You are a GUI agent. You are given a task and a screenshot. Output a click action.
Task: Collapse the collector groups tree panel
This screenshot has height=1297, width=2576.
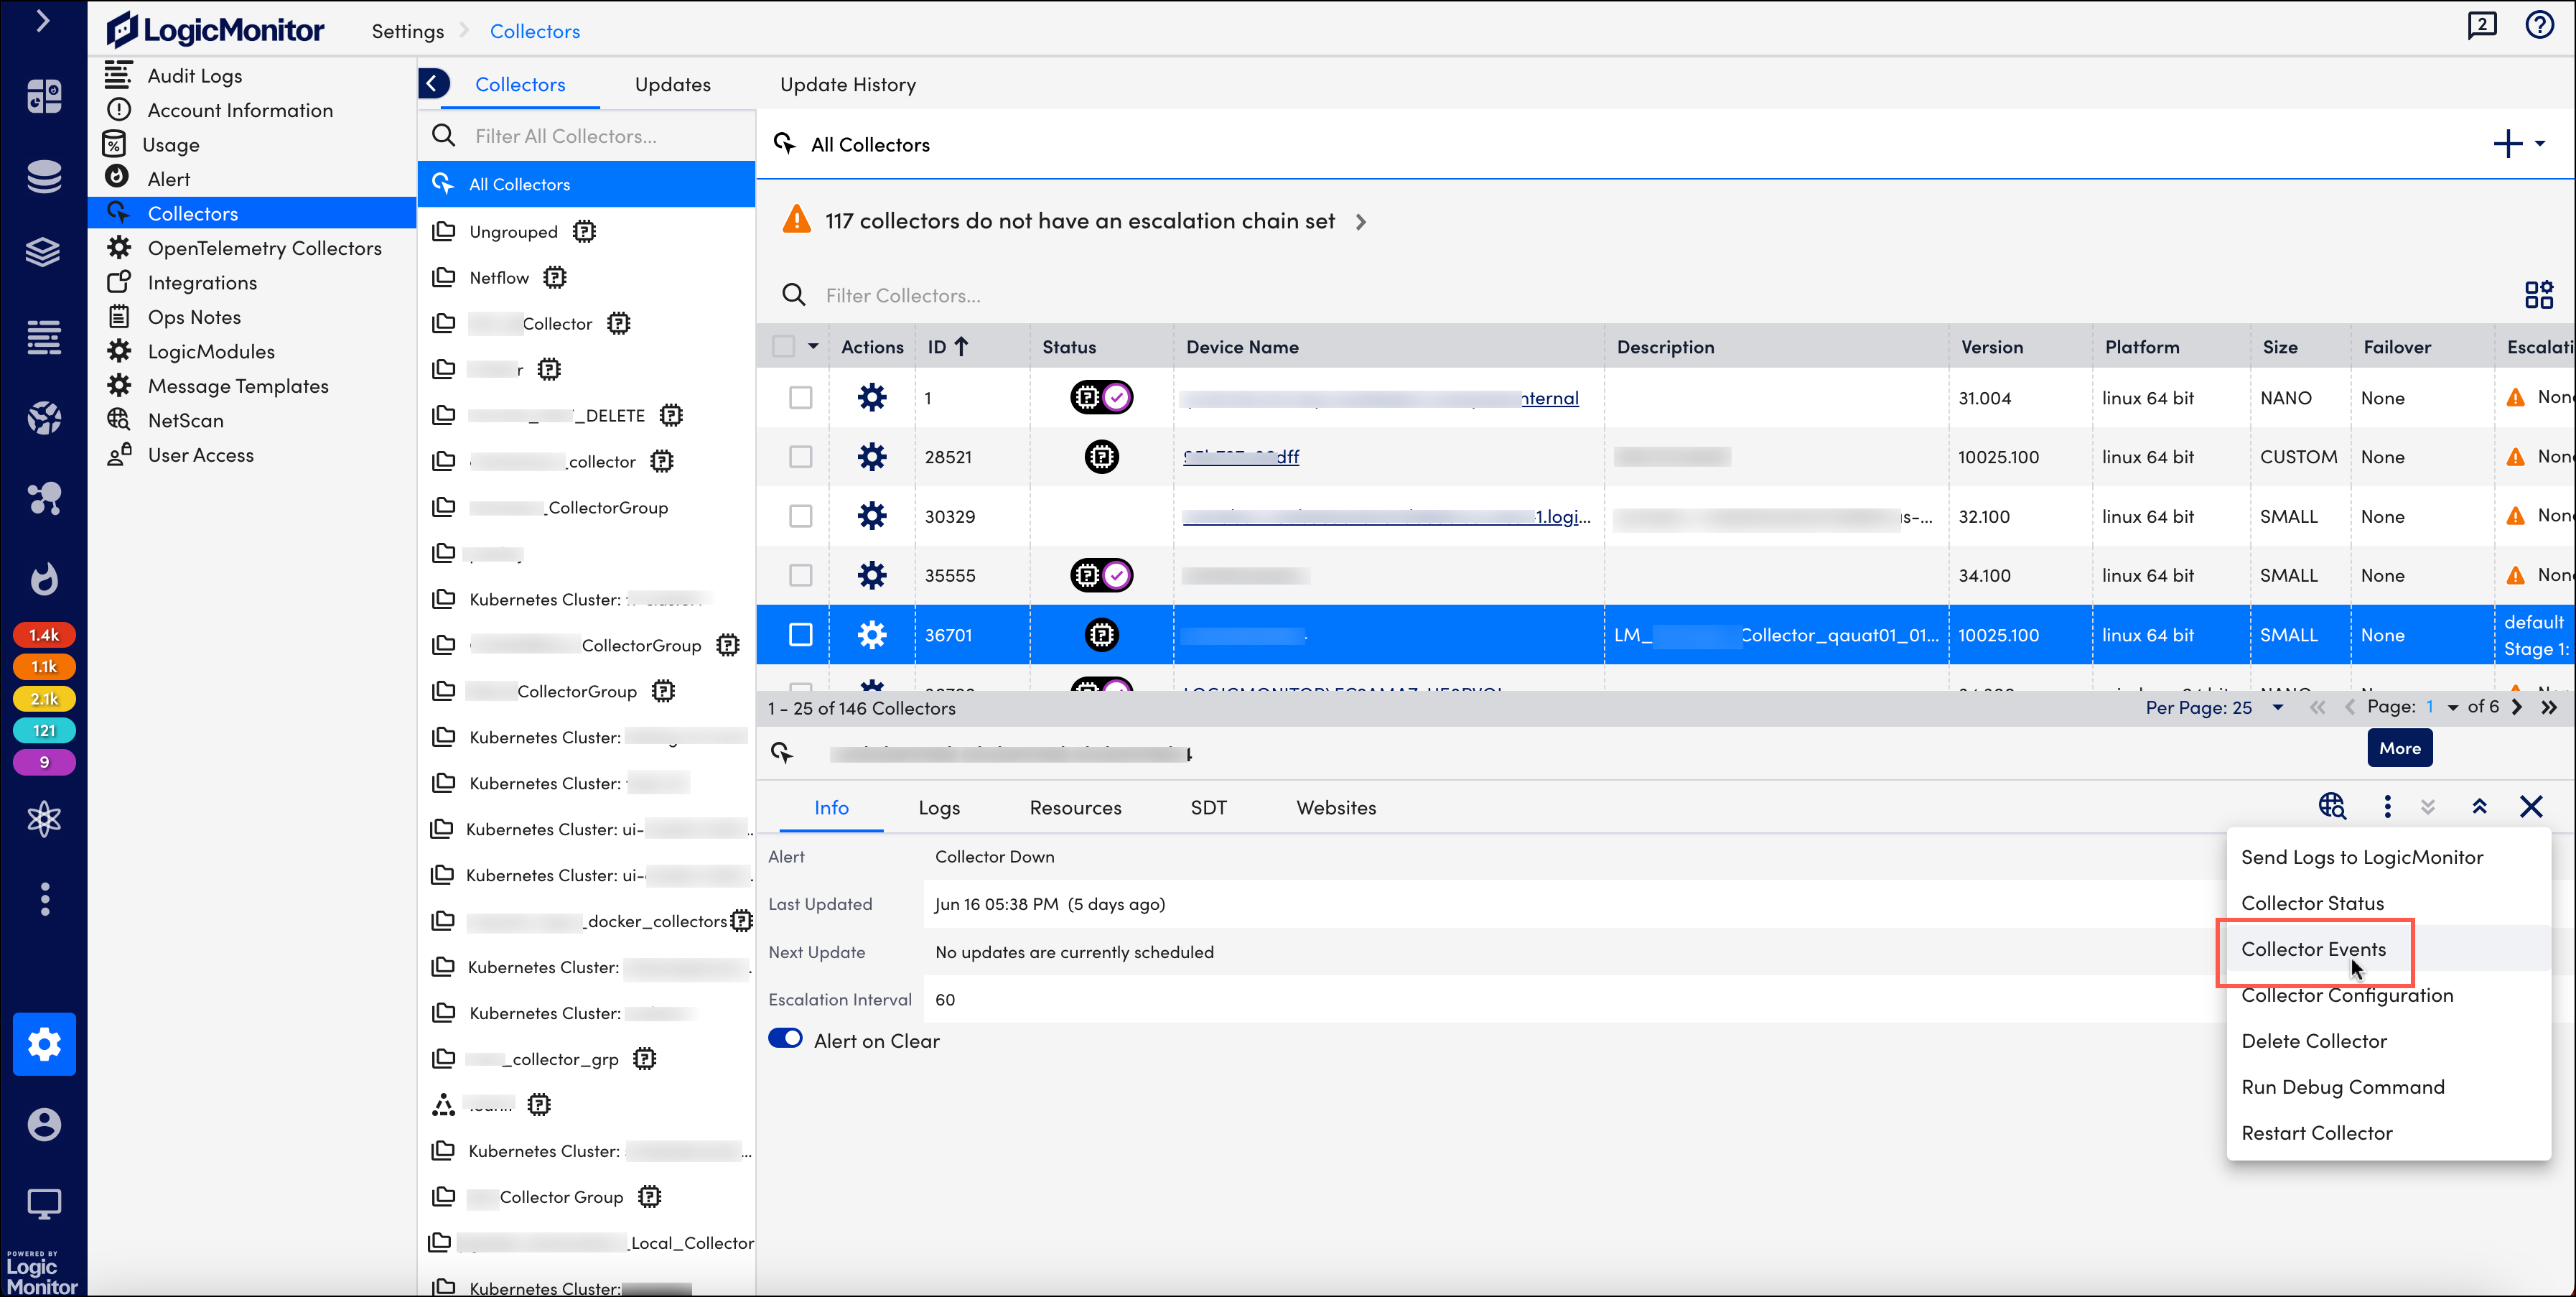pyautogui.click(x=432, y=83)
